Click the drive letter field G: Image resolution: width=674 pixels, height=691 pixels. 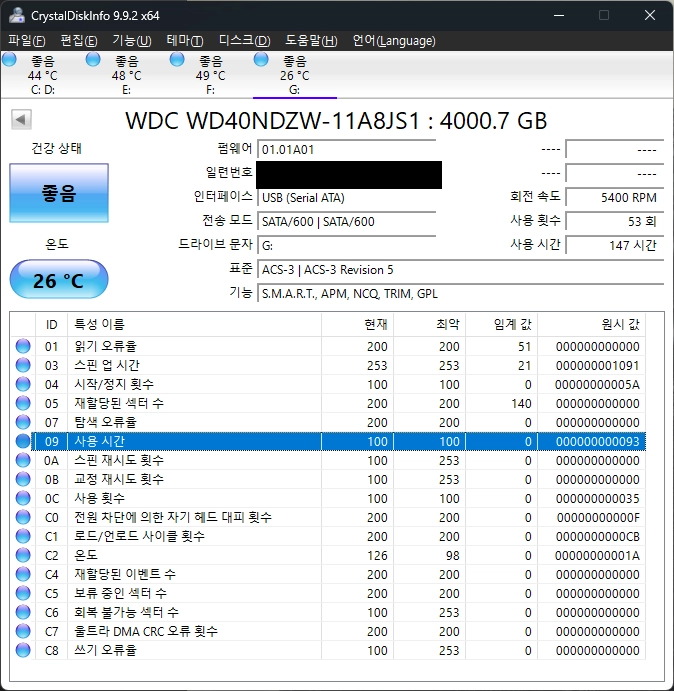pos(346,245)
